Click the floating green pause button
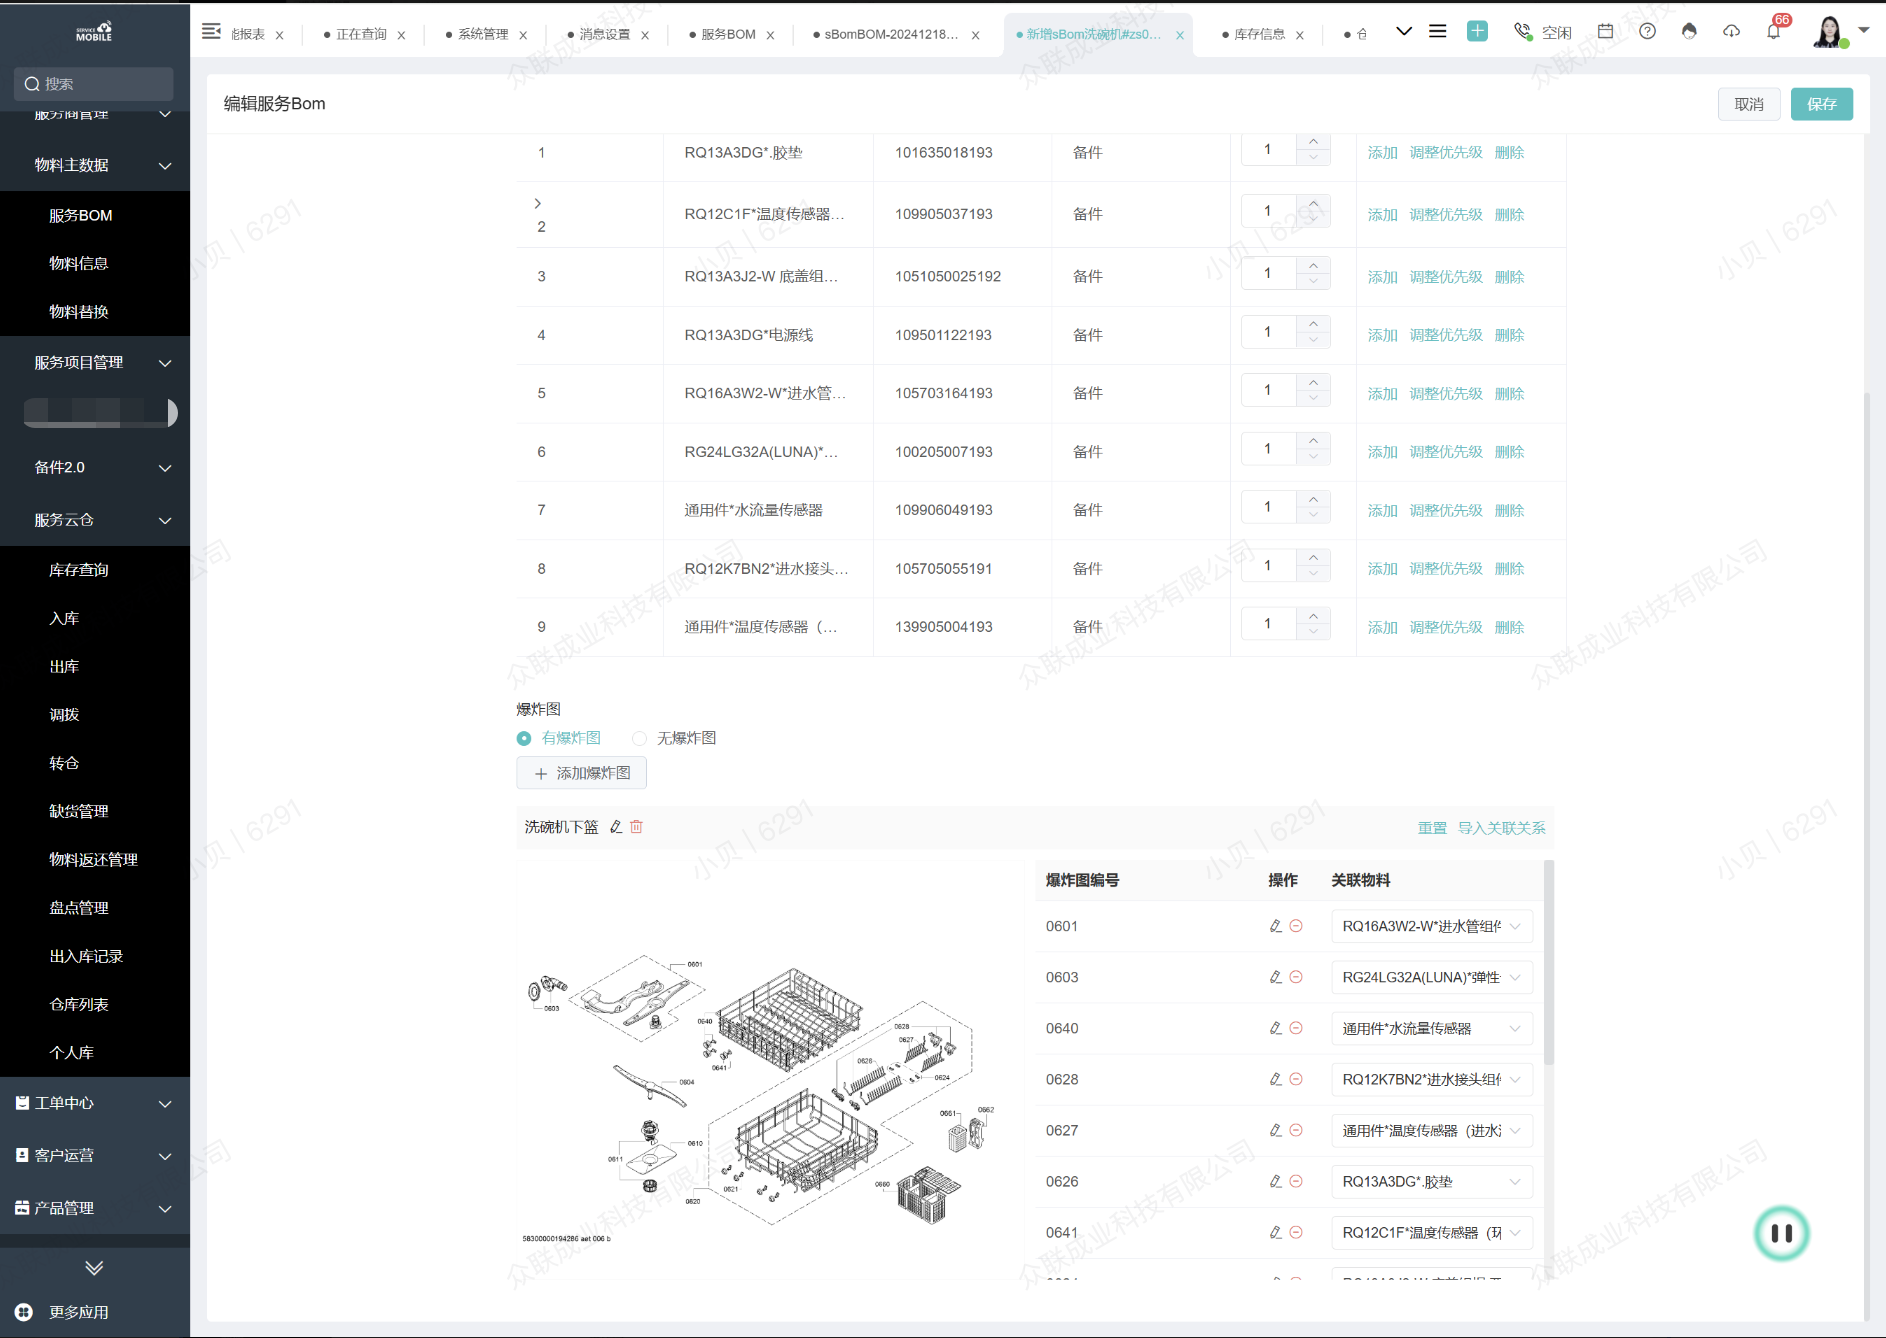The height and width of the screenshot is (1338, 1886). click(x=1781, y=1233)
